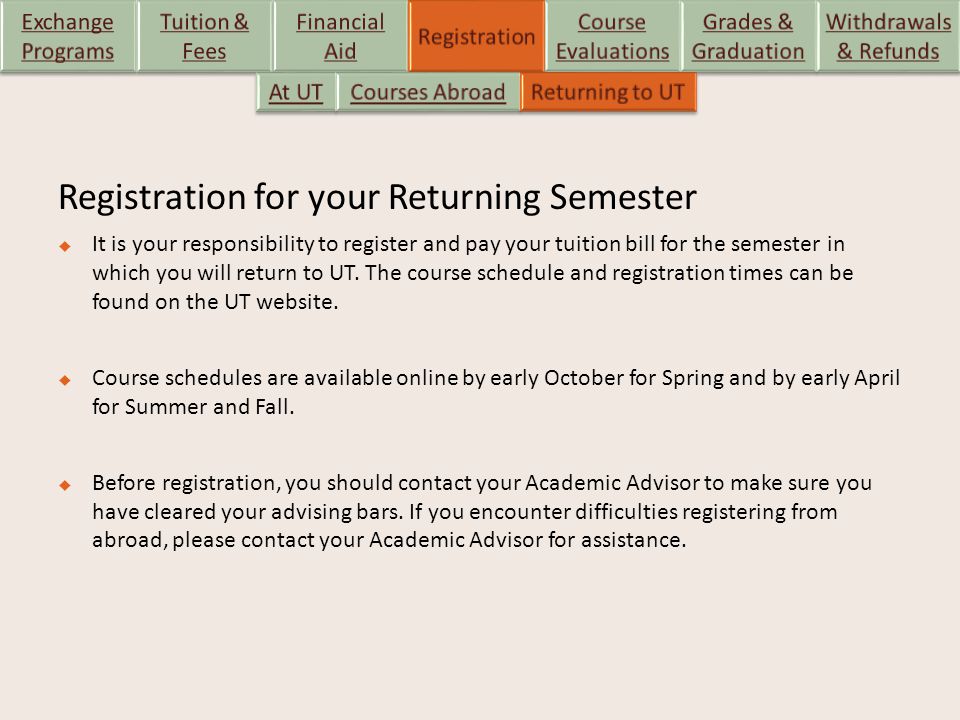
Task: Open the Exchange Programs tab
Action: click(x=68, y=36)
